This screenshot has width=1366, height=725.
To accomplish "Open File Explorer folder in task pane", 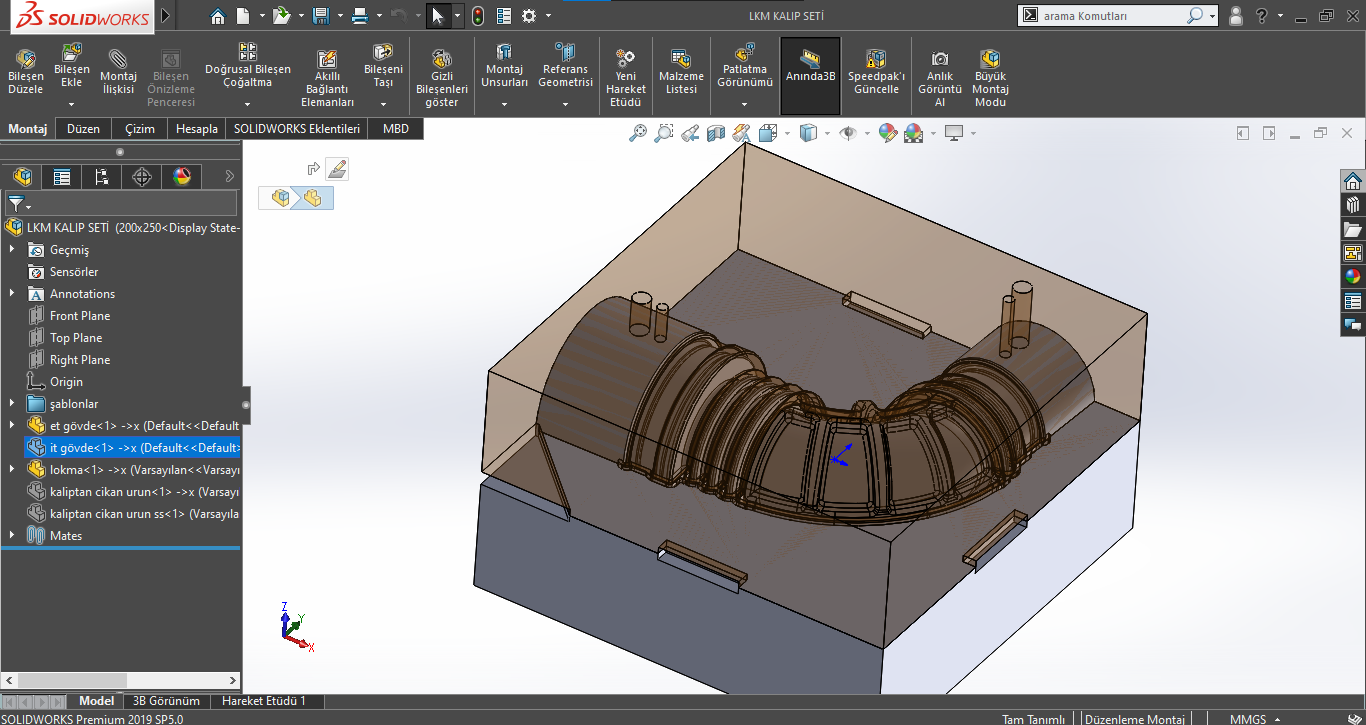I will pos(1353,229).
